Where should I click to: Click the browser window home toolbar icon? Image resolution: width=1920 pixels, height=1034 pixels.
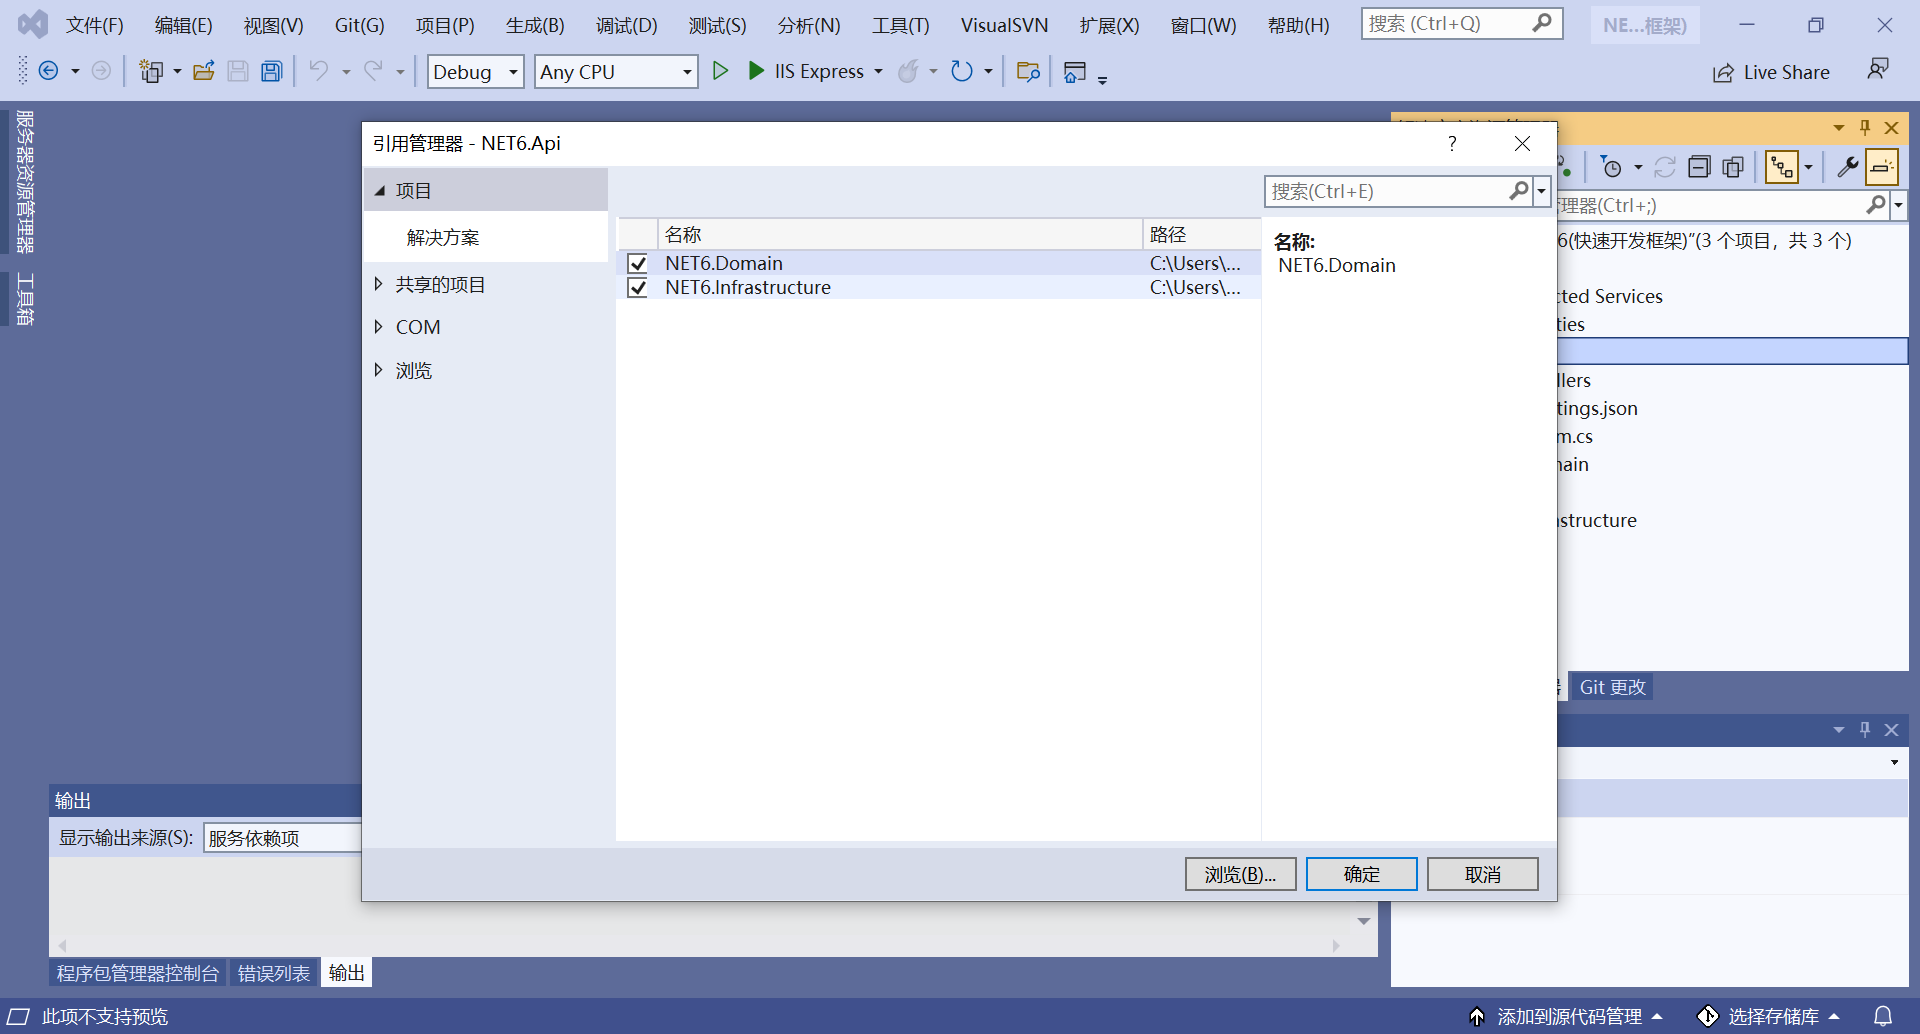(x=1075, y=72)
